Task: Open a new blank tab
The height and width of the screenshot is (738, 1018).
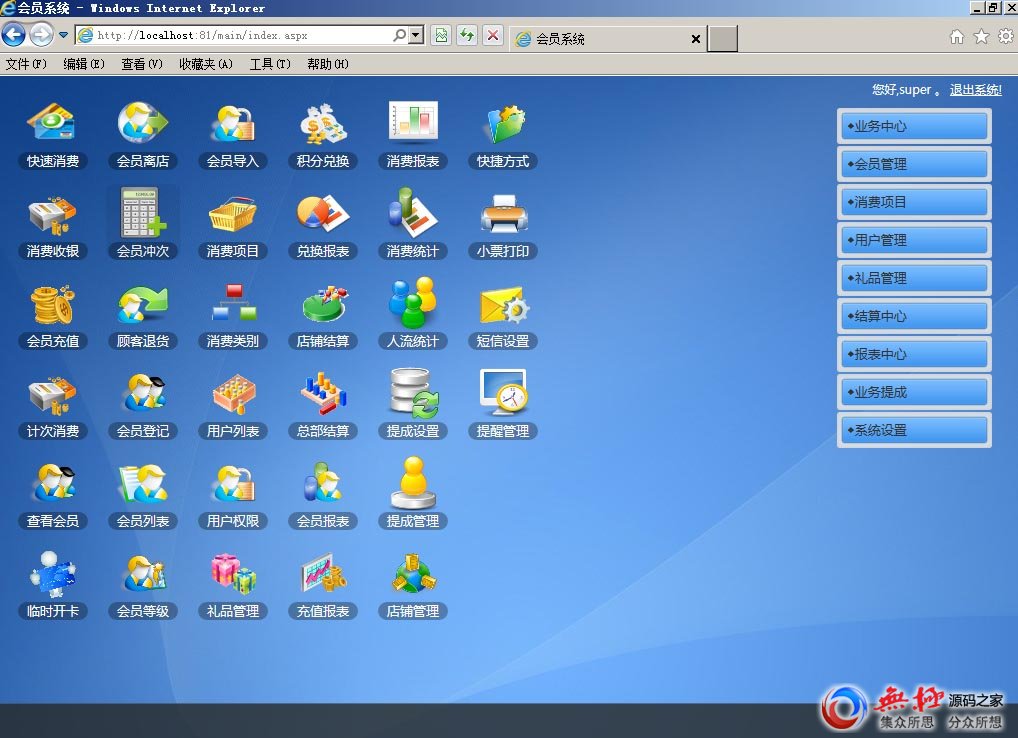Action: pyautogui.click(x=723, y=39)
